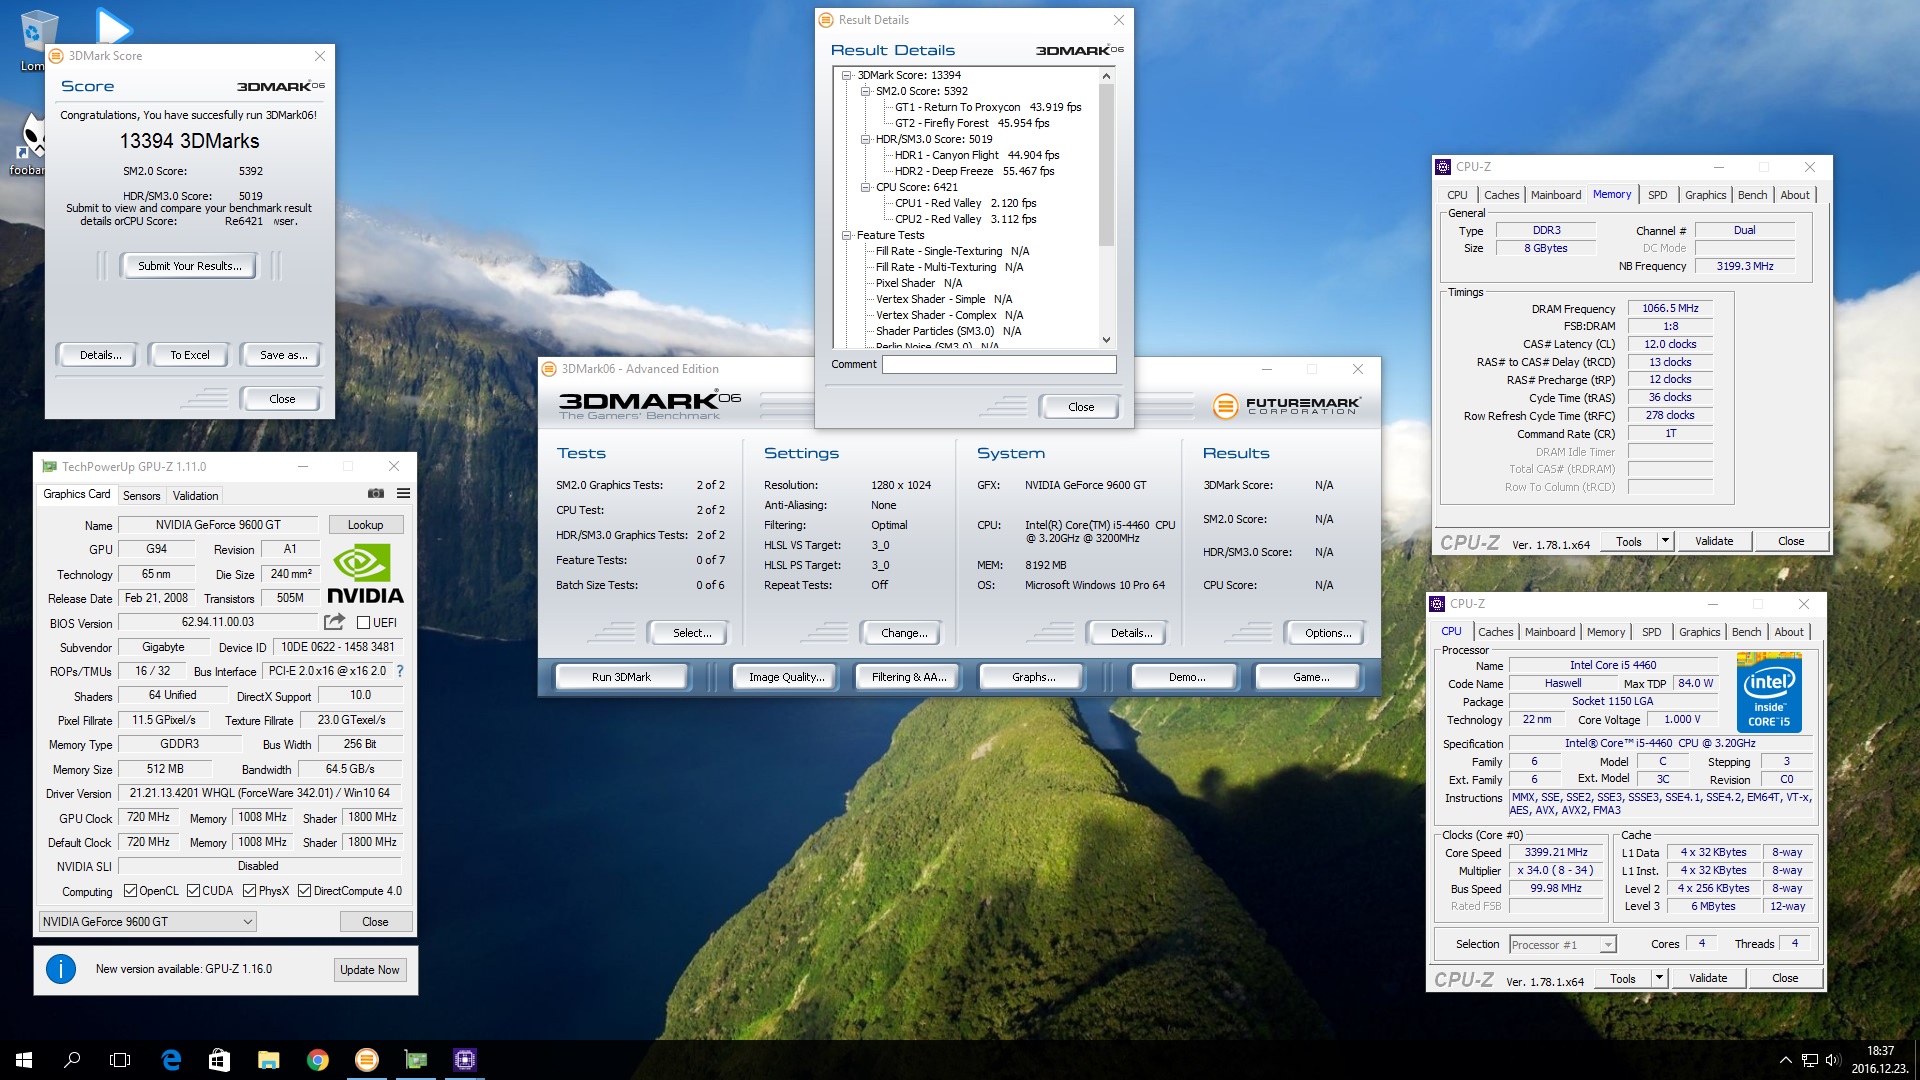Launch Microsoft Edge from taskbar

[x=171, y=1060]
